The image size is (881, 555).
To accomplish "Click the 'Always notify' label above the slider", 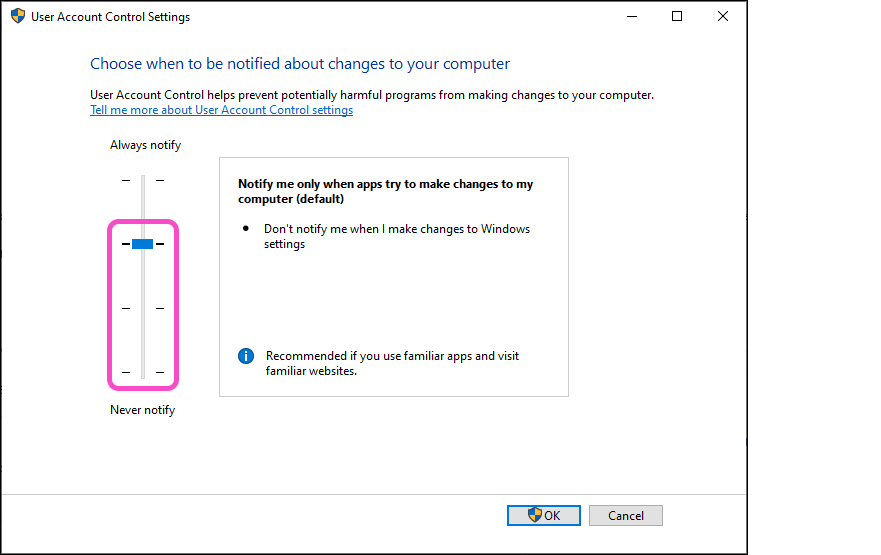I will (x=145, y=145).
